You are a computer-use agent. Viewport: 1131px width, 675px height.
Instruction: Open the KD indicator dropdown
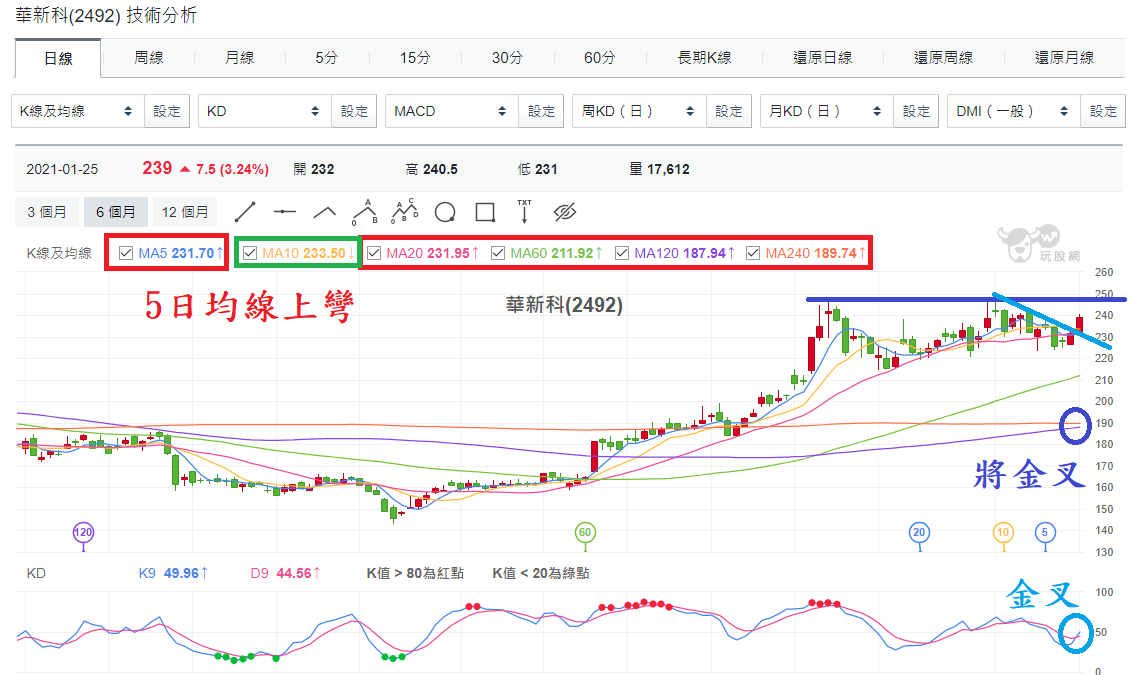[x=265, y=111]
